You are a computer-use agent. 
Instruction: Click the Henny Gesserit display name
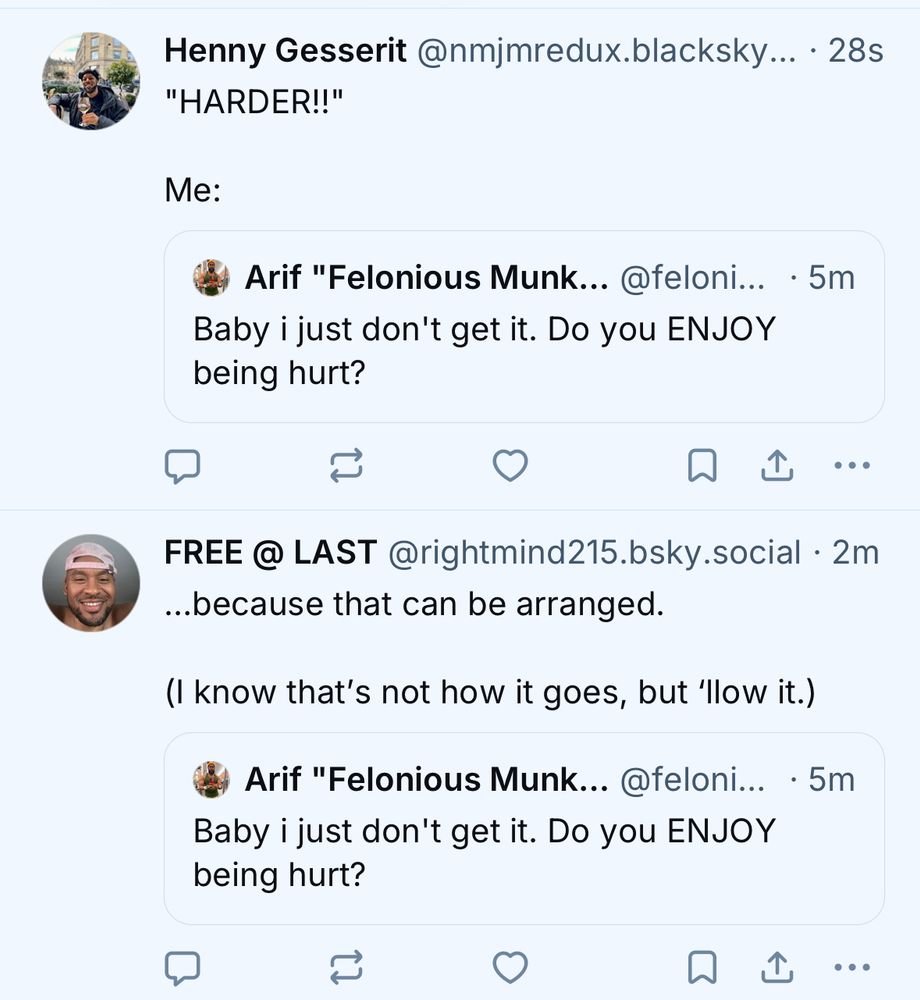pos(285,50)
